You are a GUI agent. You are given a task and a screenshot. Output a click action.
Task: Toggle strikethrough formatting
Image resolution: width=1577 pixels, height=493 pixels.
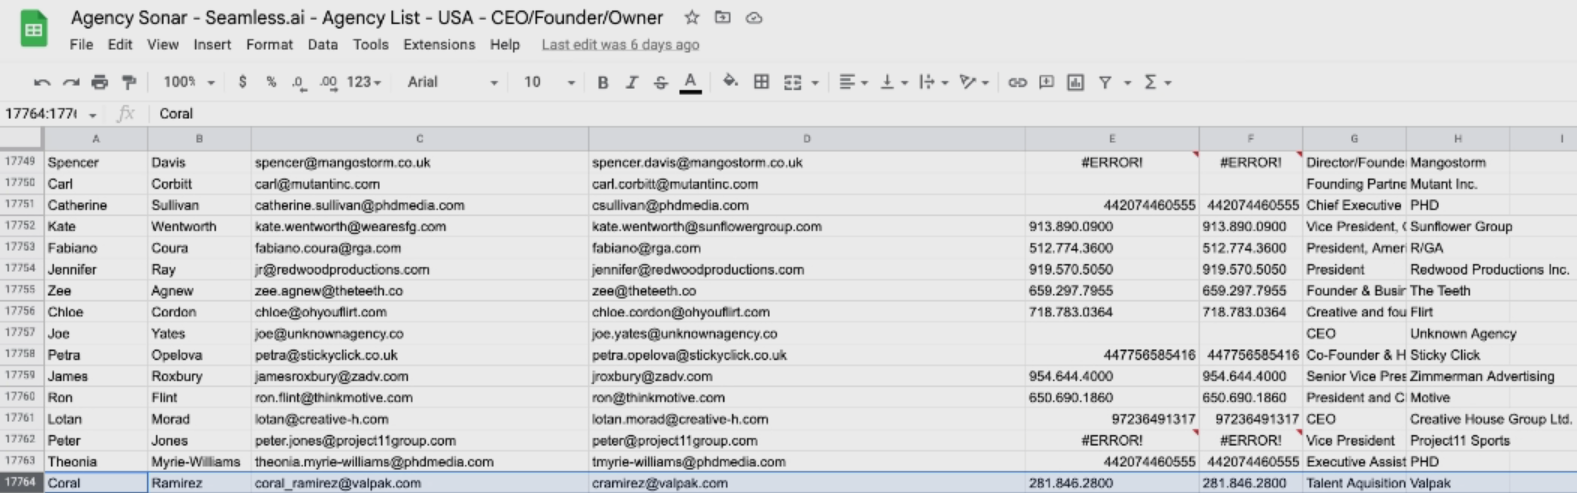[x=660, y=82]
